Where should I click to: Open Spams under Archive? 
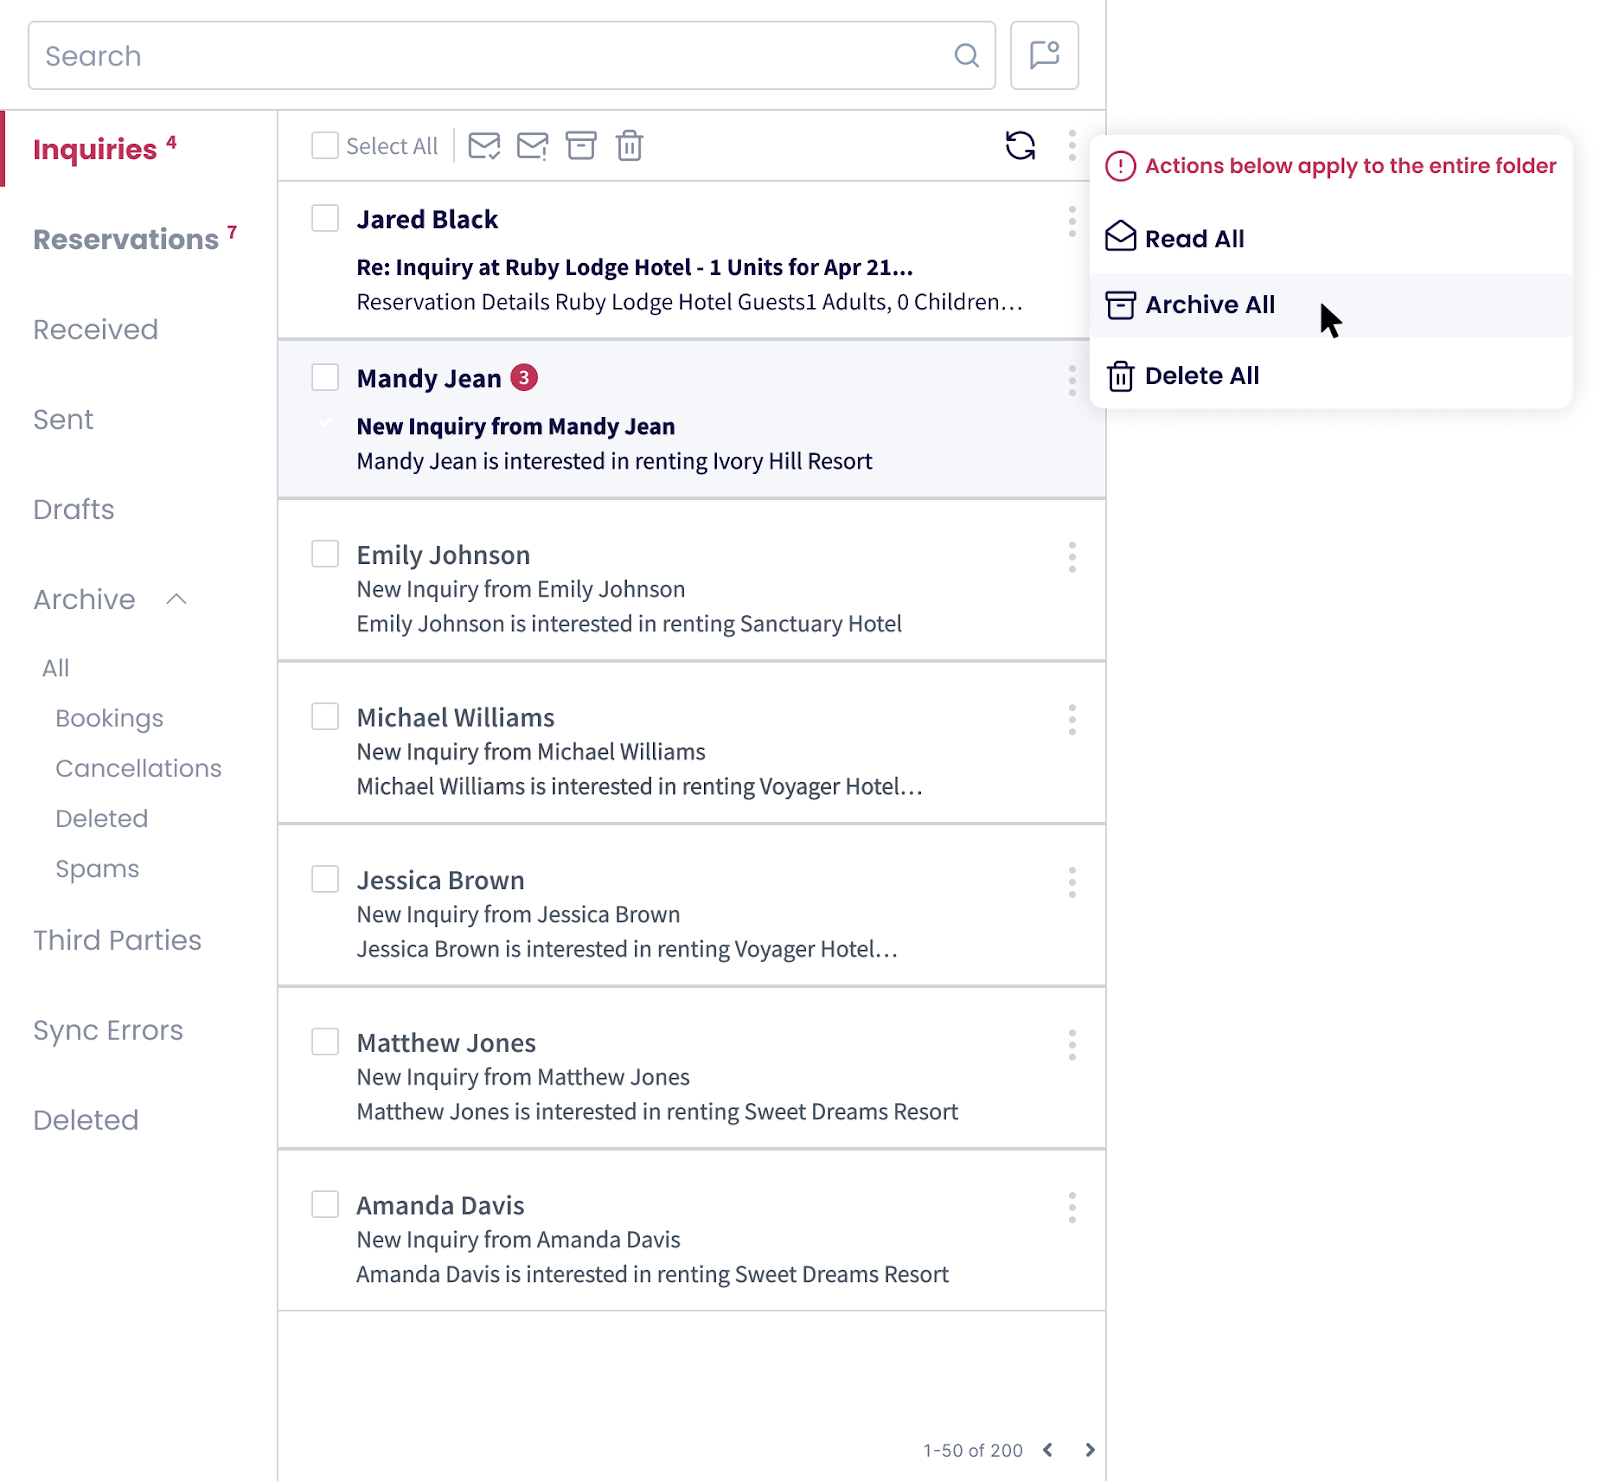point(97,868)
